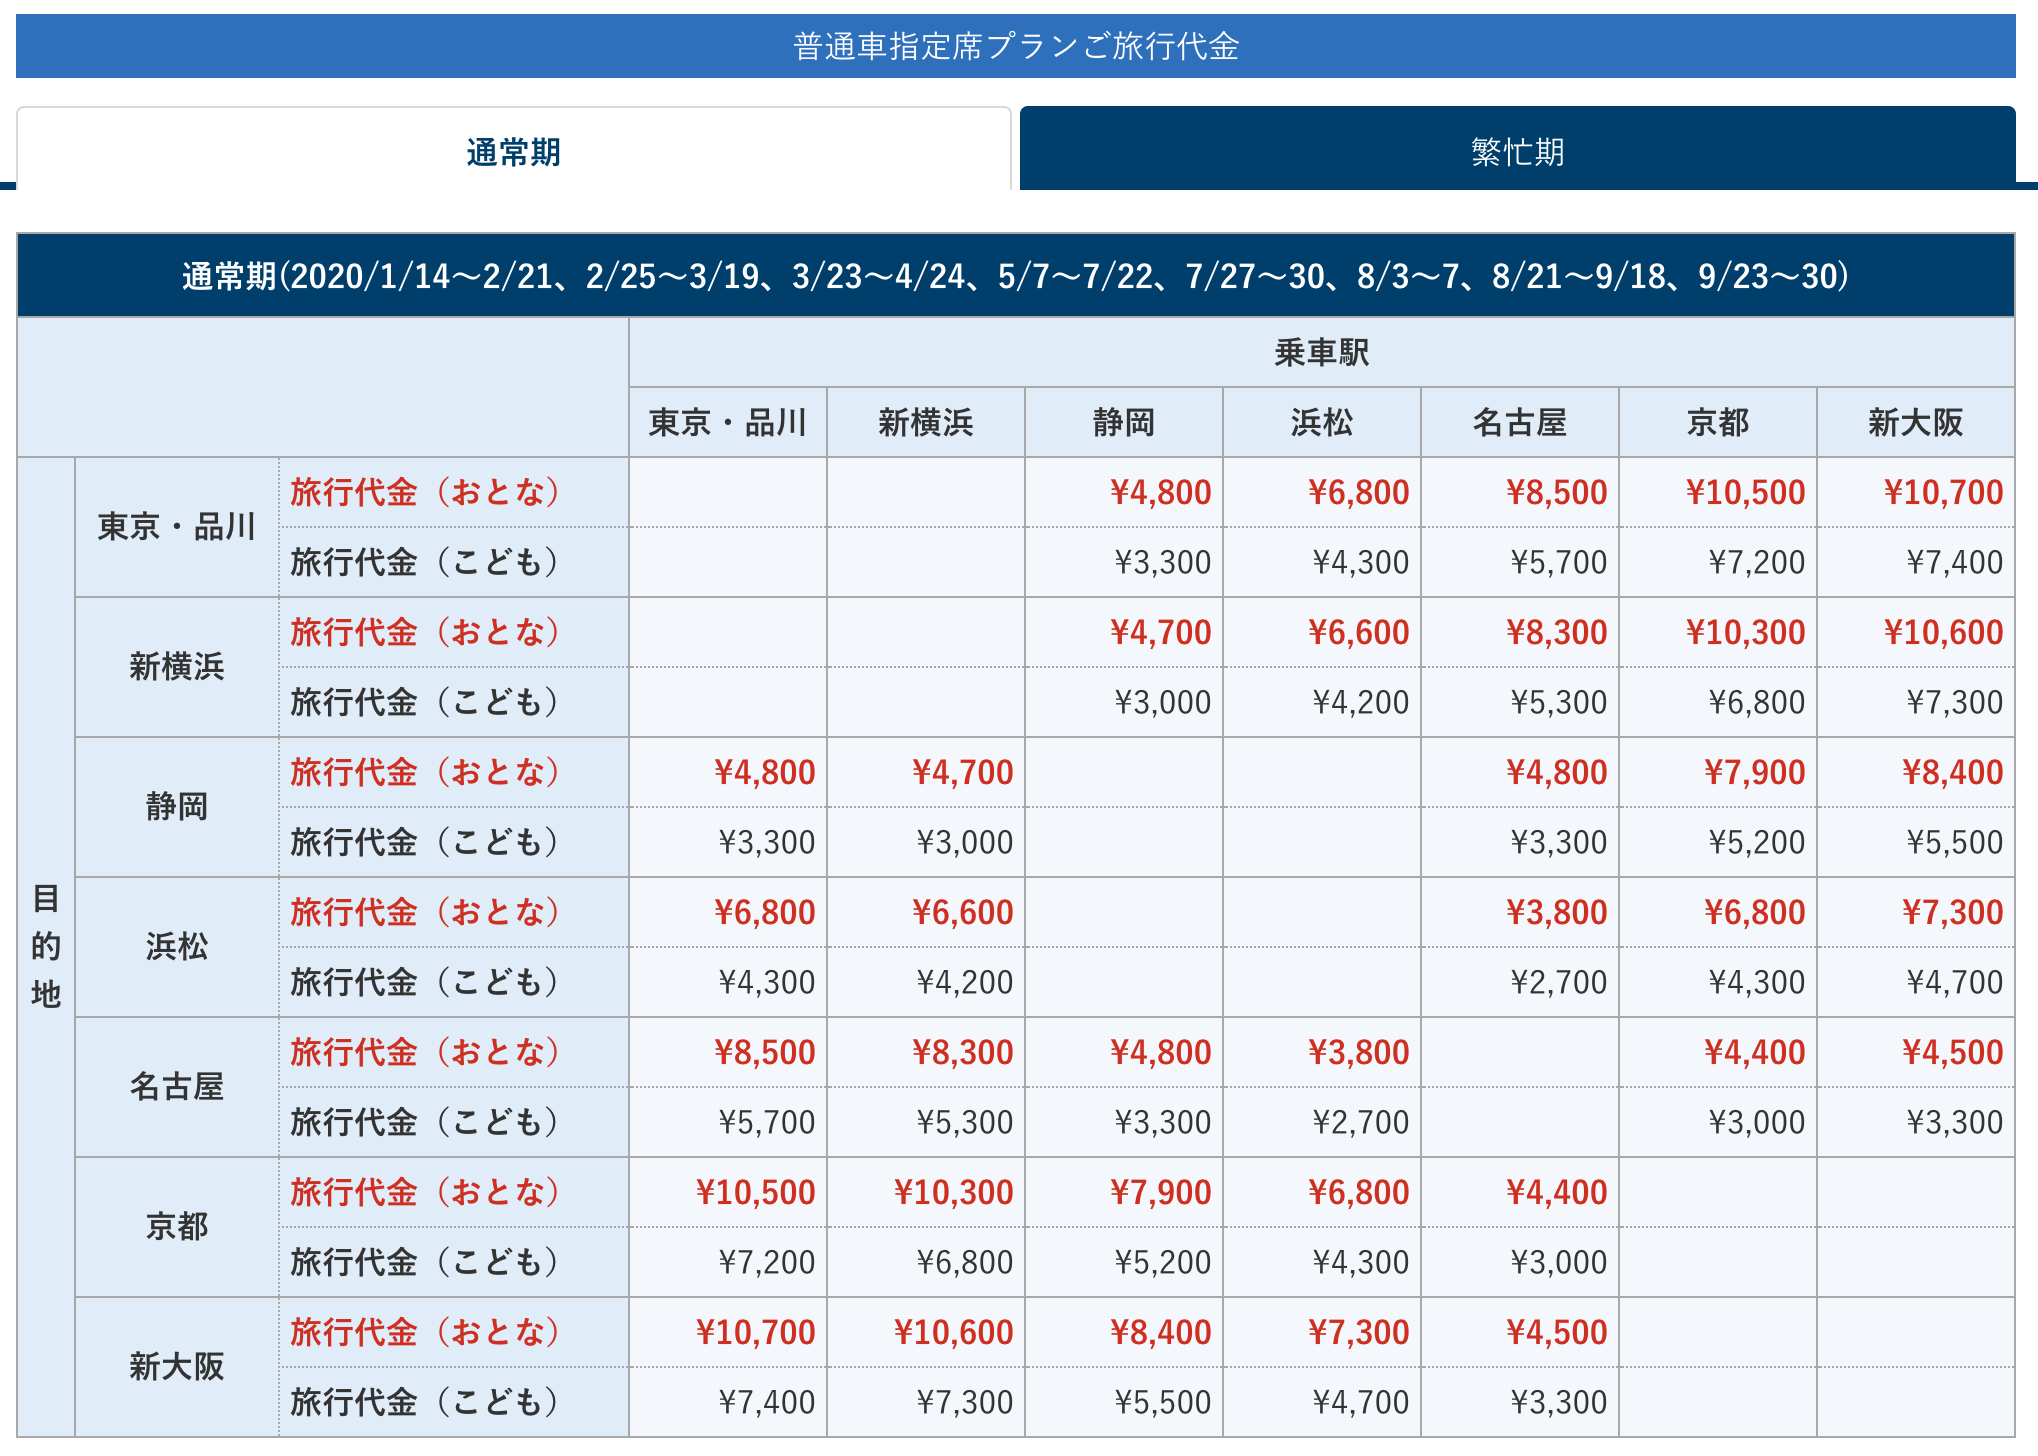The image size is (2038, 1456).
Task: Click the 静岡 boarding station column header
Action: pos(1124,423)
